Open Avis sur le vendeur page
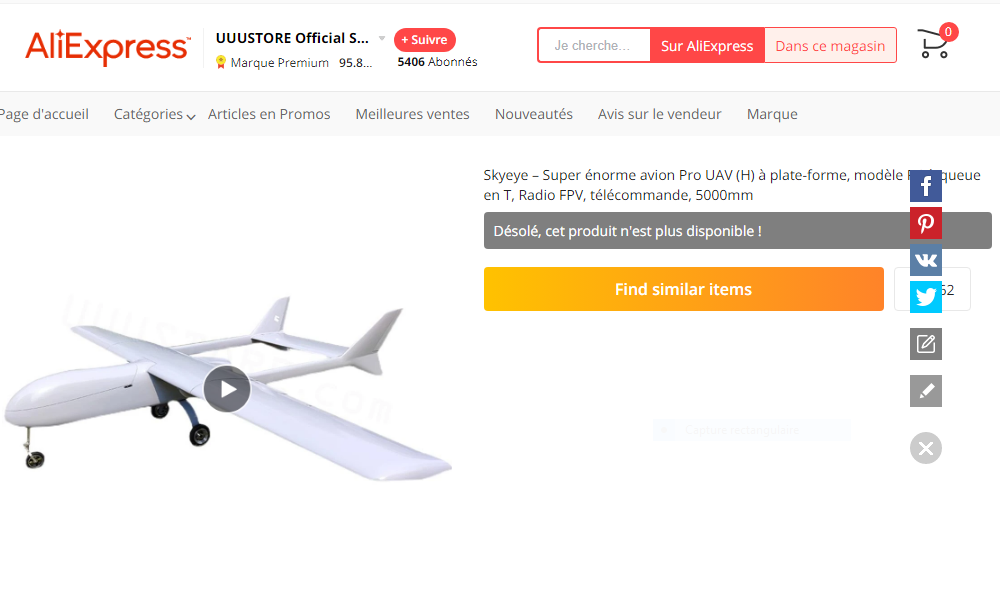Screen dimensions: 1000x603 pos(659,114)
